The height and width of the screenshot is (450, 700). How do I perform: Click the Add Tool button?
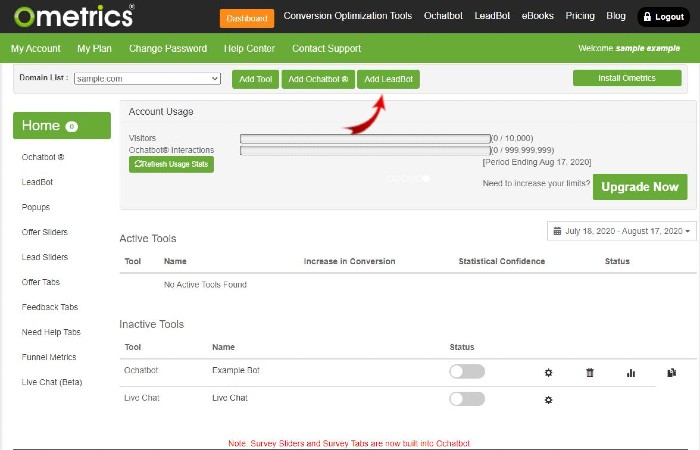tap(255, 79)
